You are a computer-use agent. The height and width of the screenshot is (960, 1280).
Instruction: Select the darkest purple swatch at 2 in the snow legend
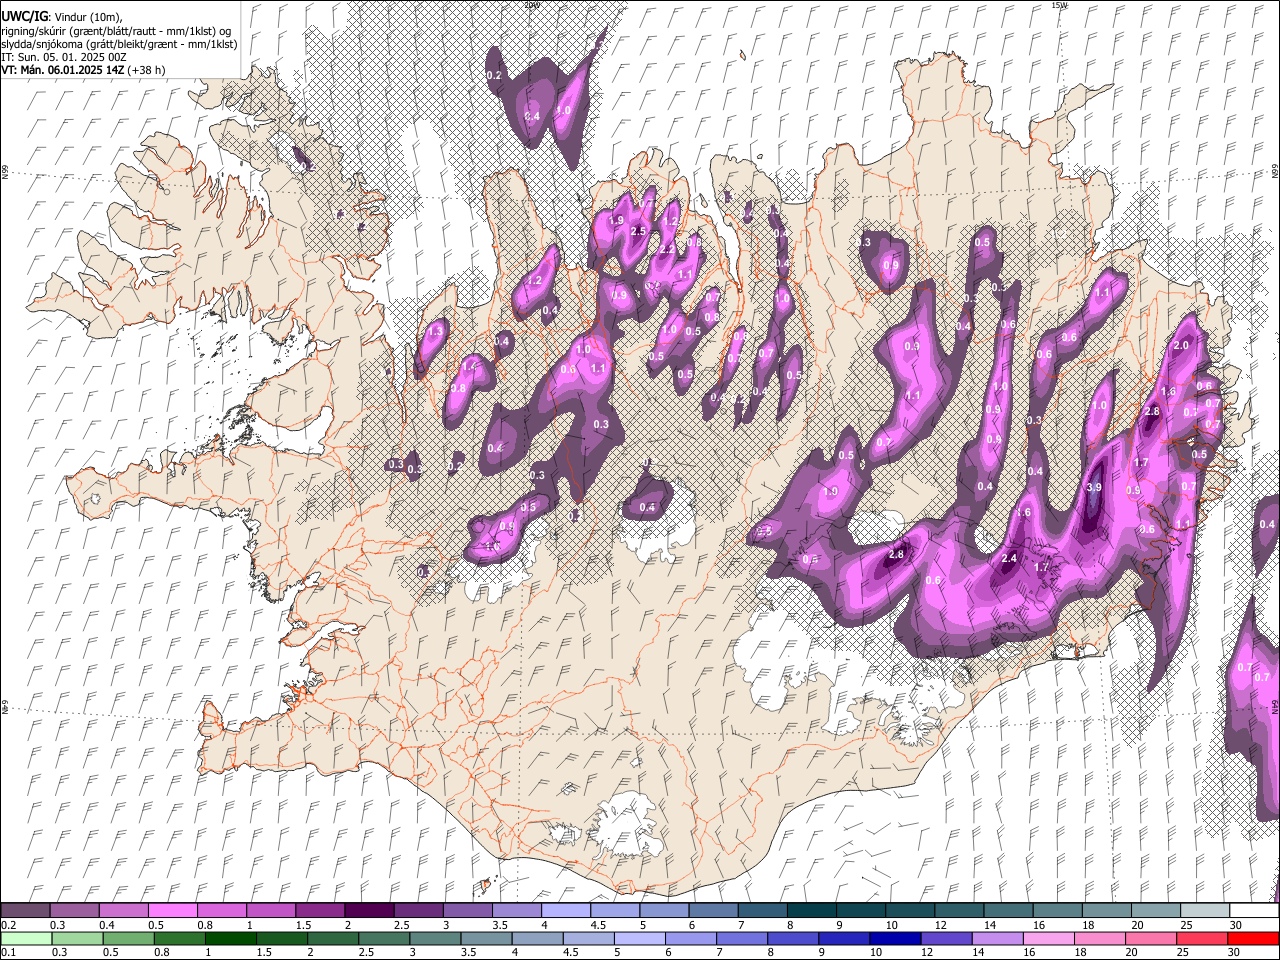(x=369, y=910)
